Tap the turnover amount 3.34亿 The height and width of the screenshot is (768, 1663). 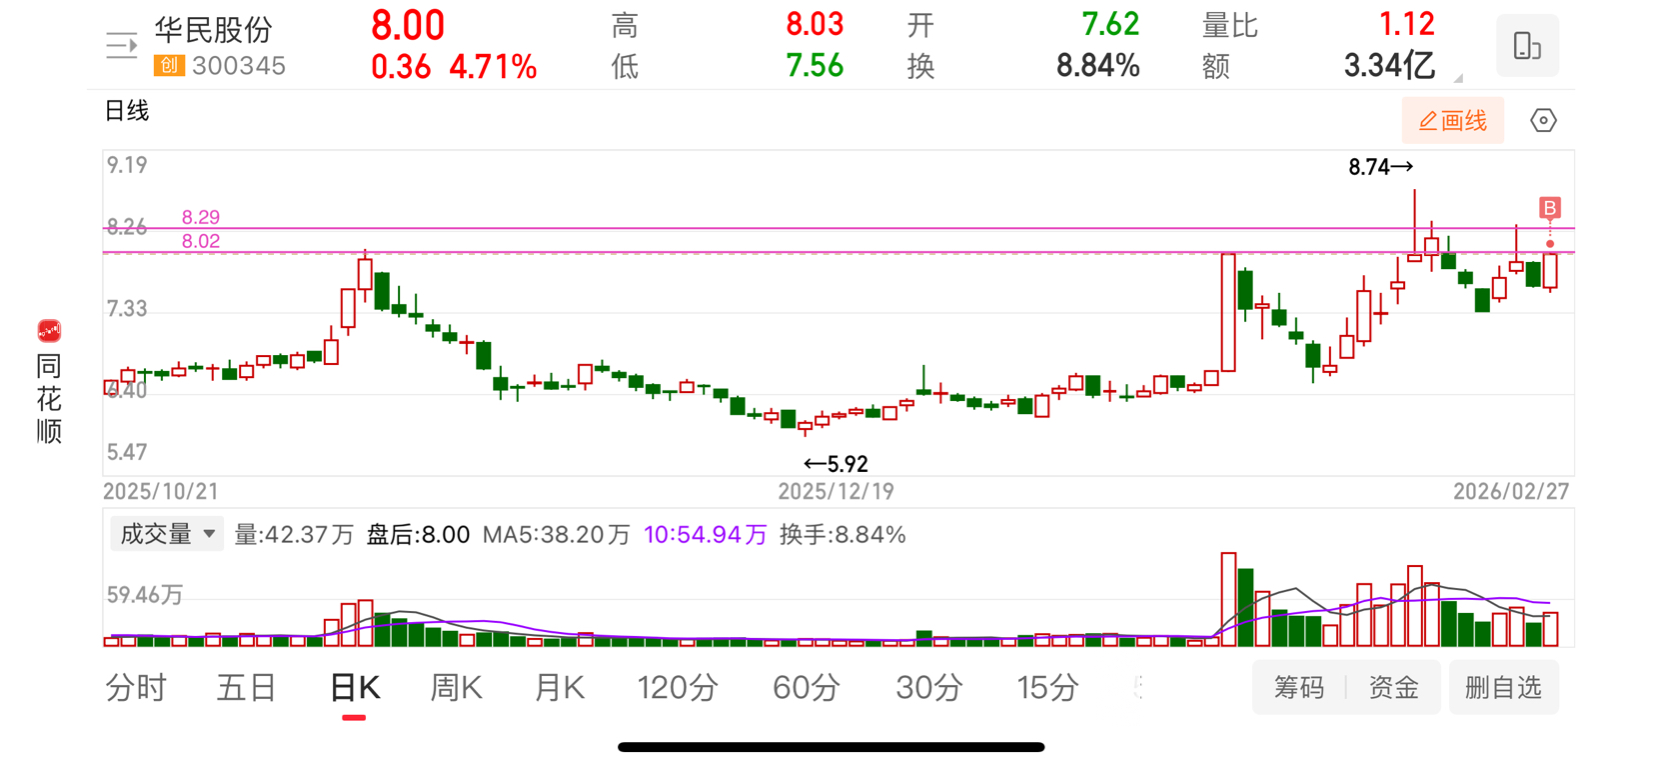point(1389,66)
